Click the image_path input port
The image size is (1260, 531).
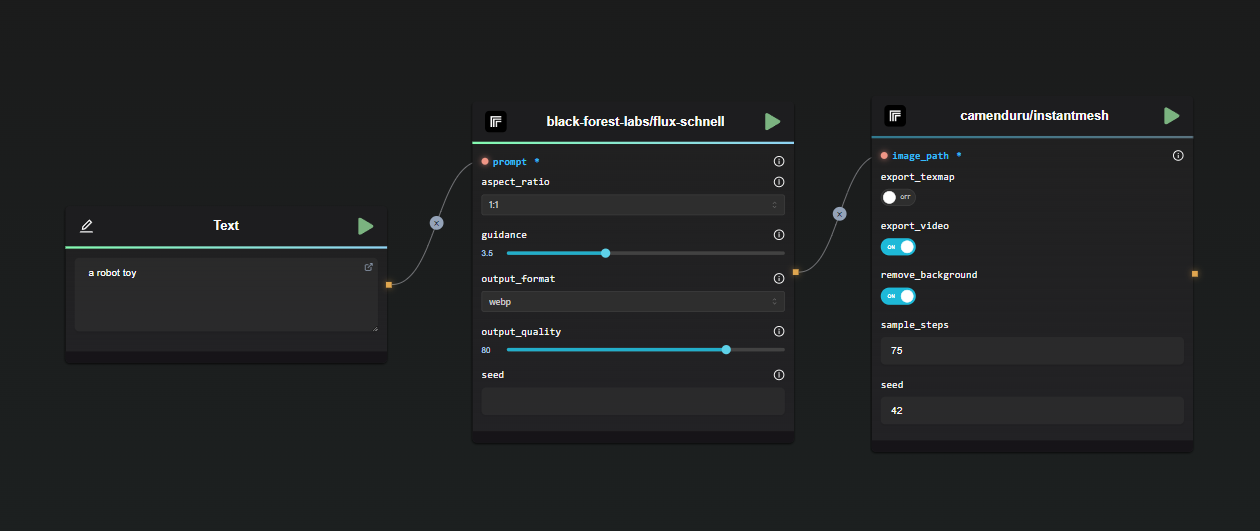[884, 156]
